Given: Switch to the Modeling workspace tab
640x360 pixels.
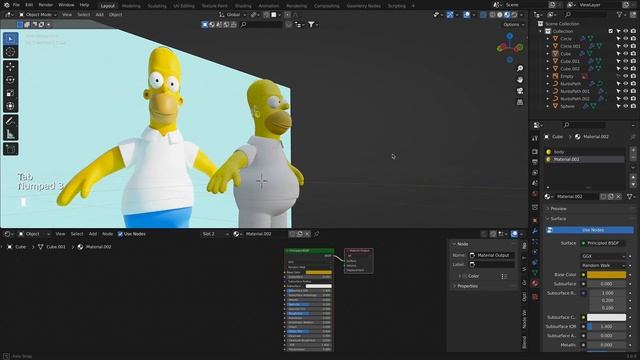Looking at the screenshot, I should [131, 6].
